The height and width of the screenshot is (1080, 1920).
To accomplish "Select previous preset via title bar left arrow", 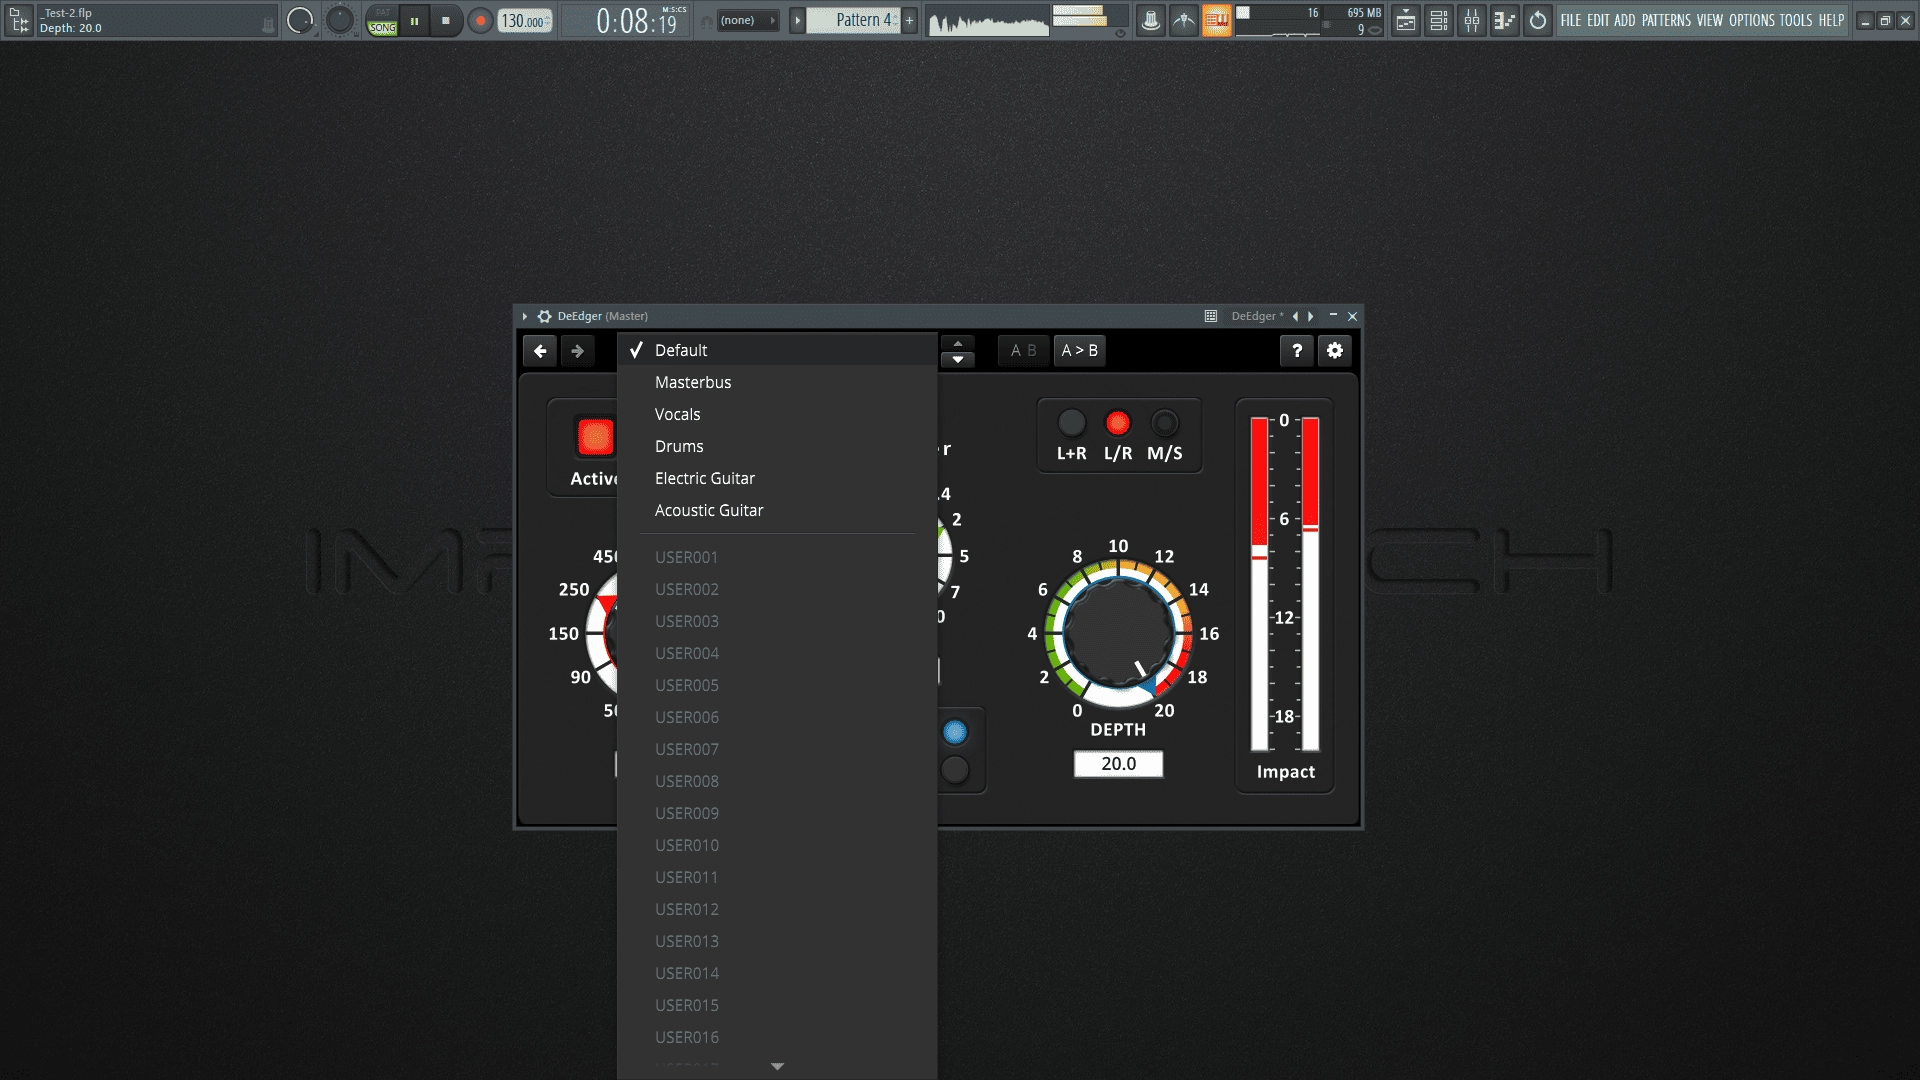I will pyautogui.click(x=1295, y=316).
